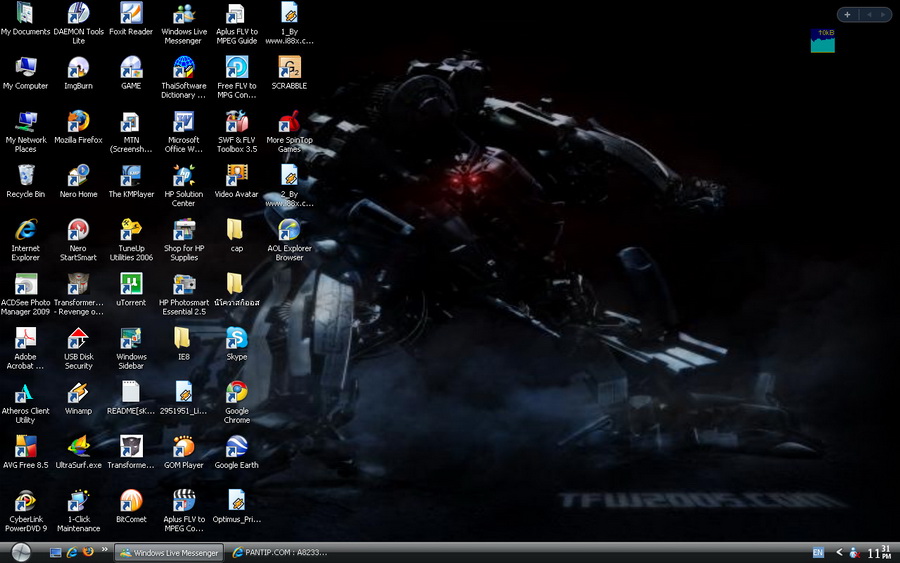Select the Adobe Acrobat shortcut
This screenshot has height=563, width=900.
25,337
